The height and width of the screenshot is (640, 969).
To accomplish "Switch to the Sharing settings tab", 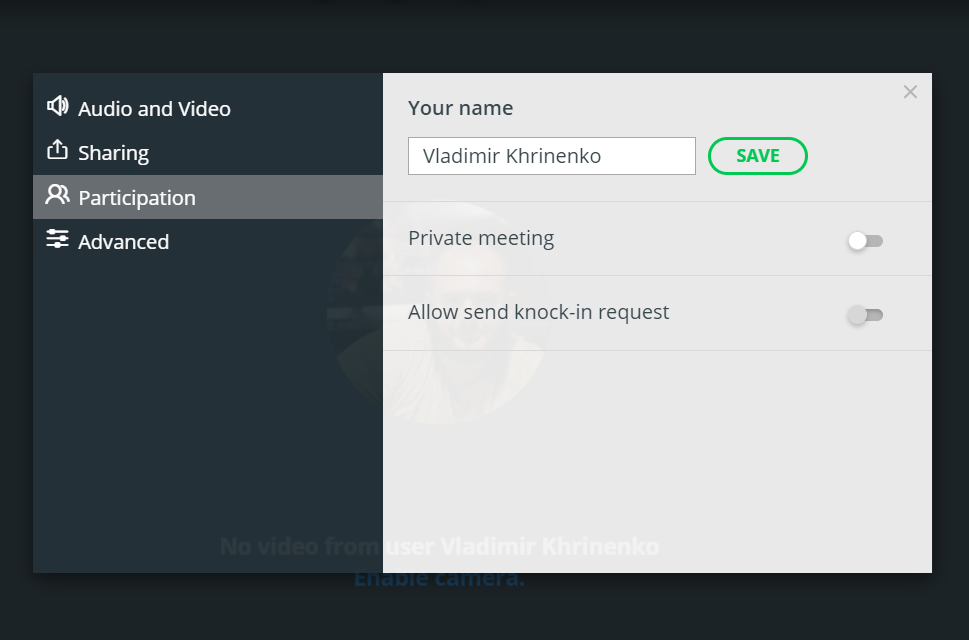I will [208, 153].
